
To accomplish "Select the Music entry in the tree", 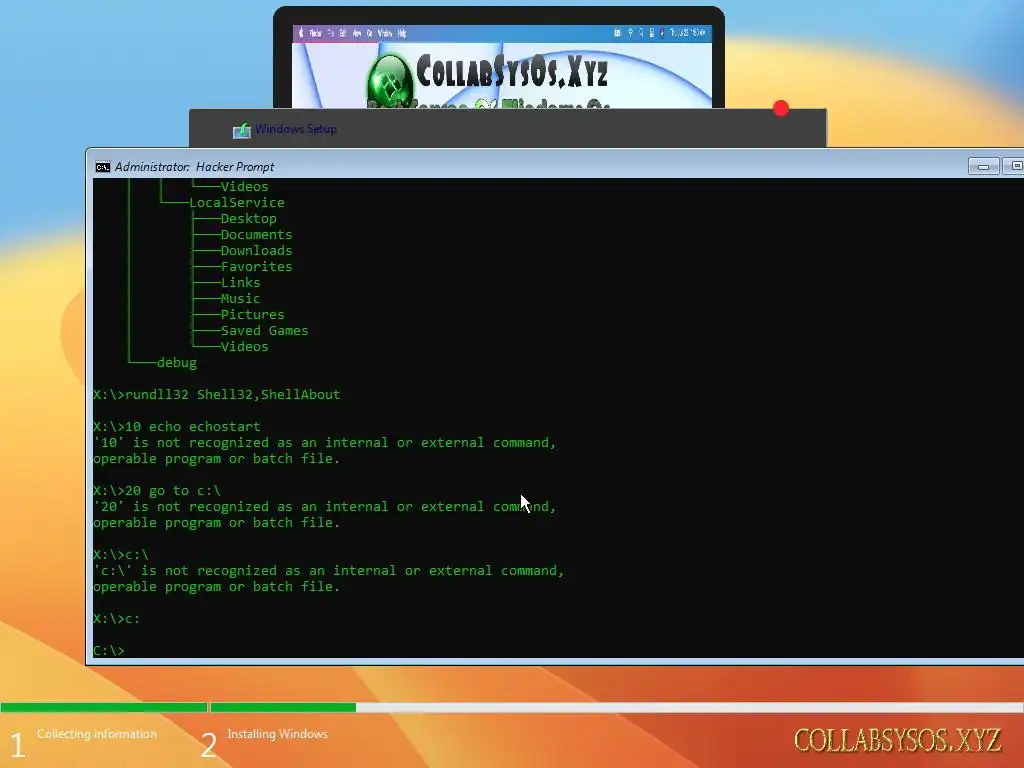I will click(240, 298).
